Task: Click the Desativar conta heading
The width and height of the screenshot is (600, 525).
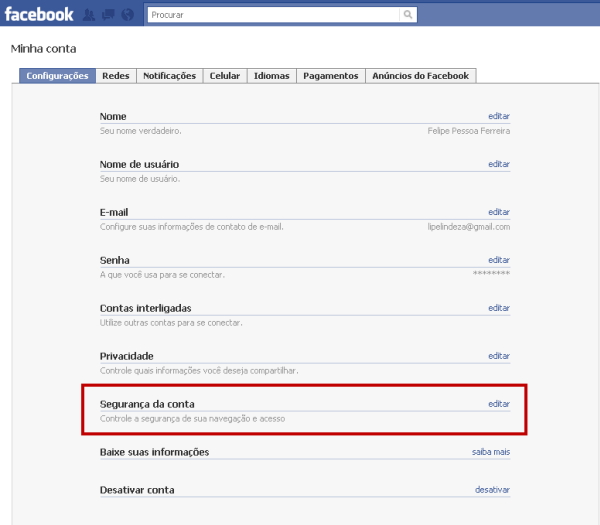Action: [x=137, y=490]
